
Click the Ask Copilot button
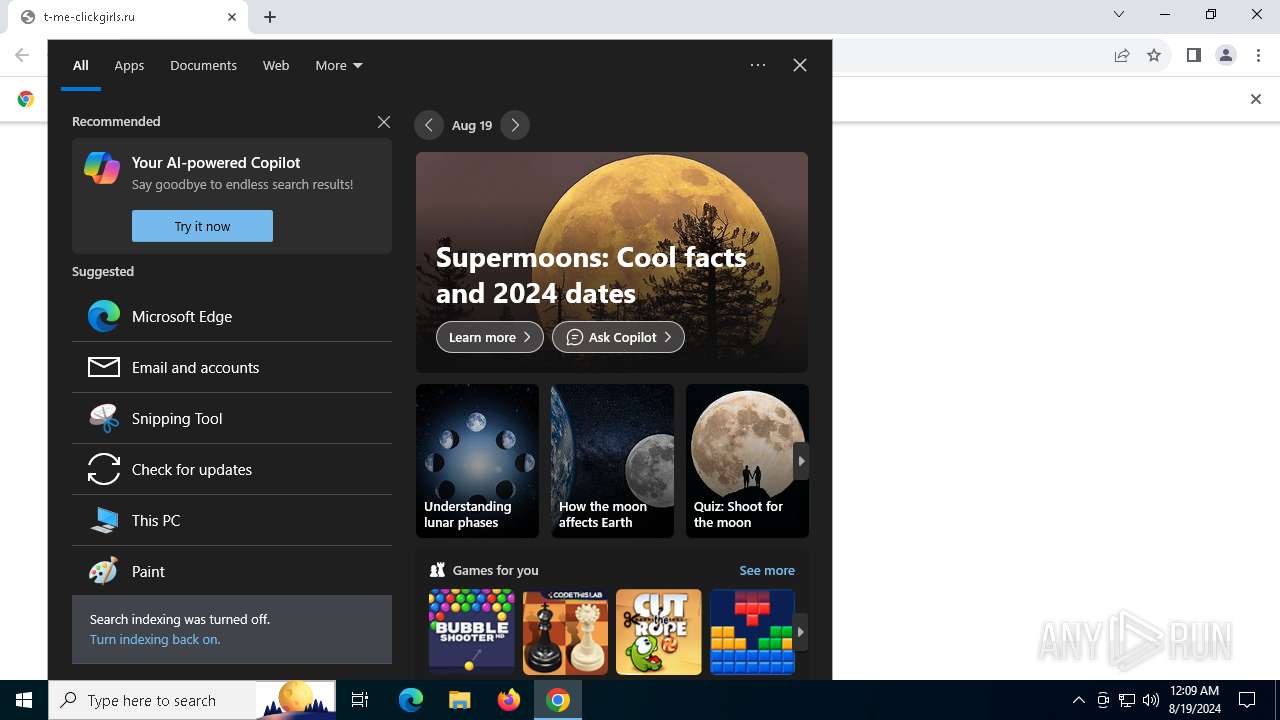click(618, 337)
